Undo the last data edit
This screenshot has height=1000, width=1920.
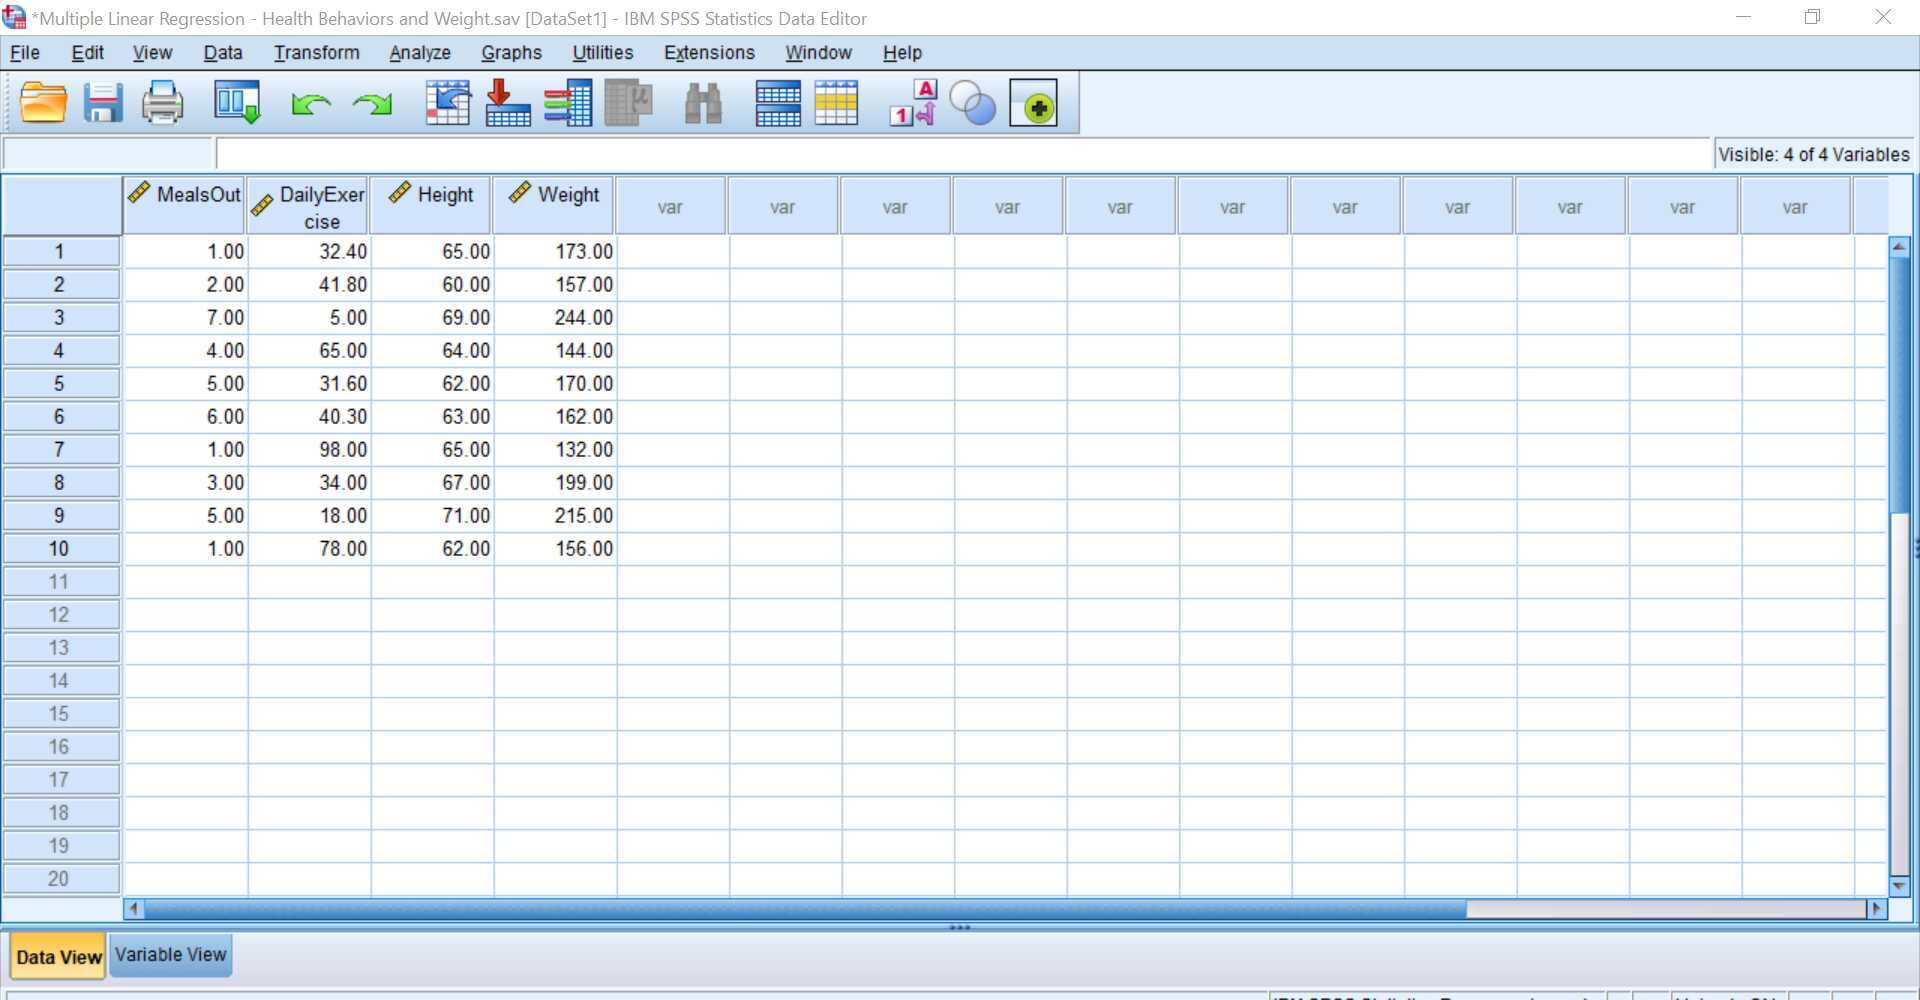(310, 102)
